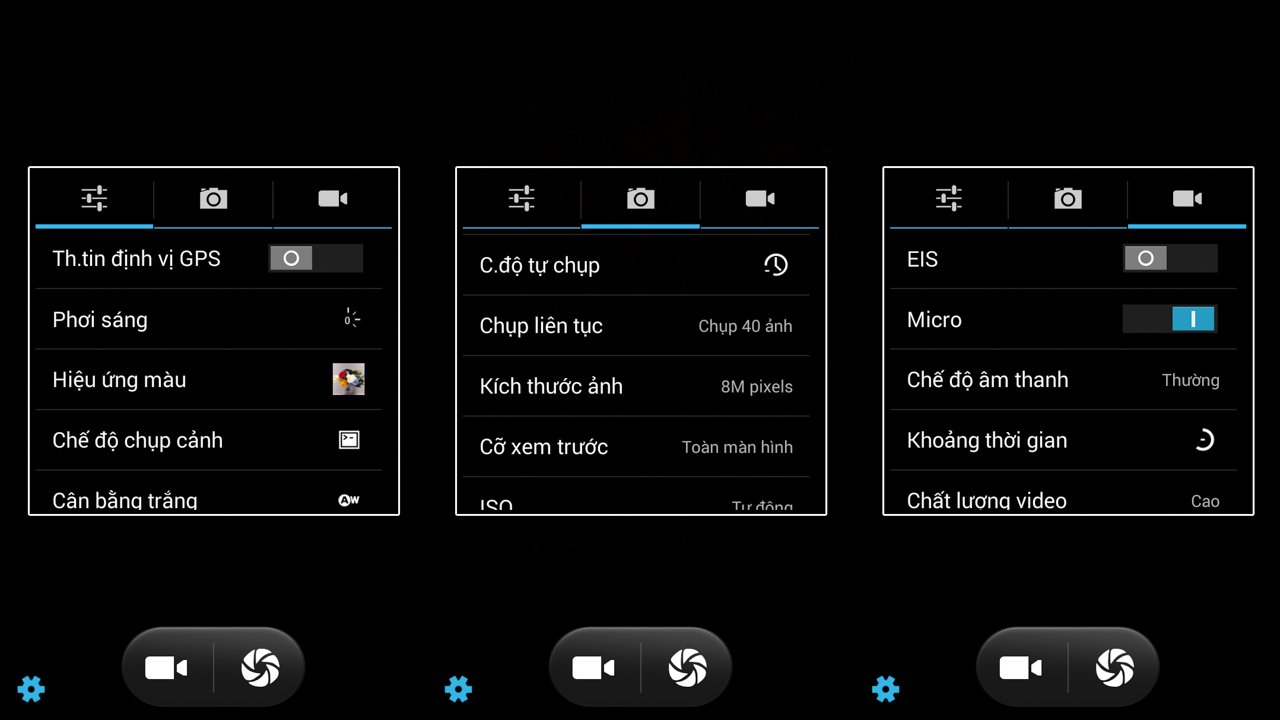Open general settings tab in the middle panel
The image size is (1280, 720).
521,198
